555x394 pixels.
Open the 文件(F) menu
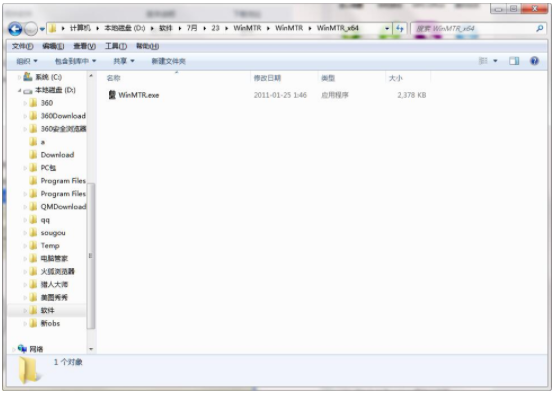[22, 46]
